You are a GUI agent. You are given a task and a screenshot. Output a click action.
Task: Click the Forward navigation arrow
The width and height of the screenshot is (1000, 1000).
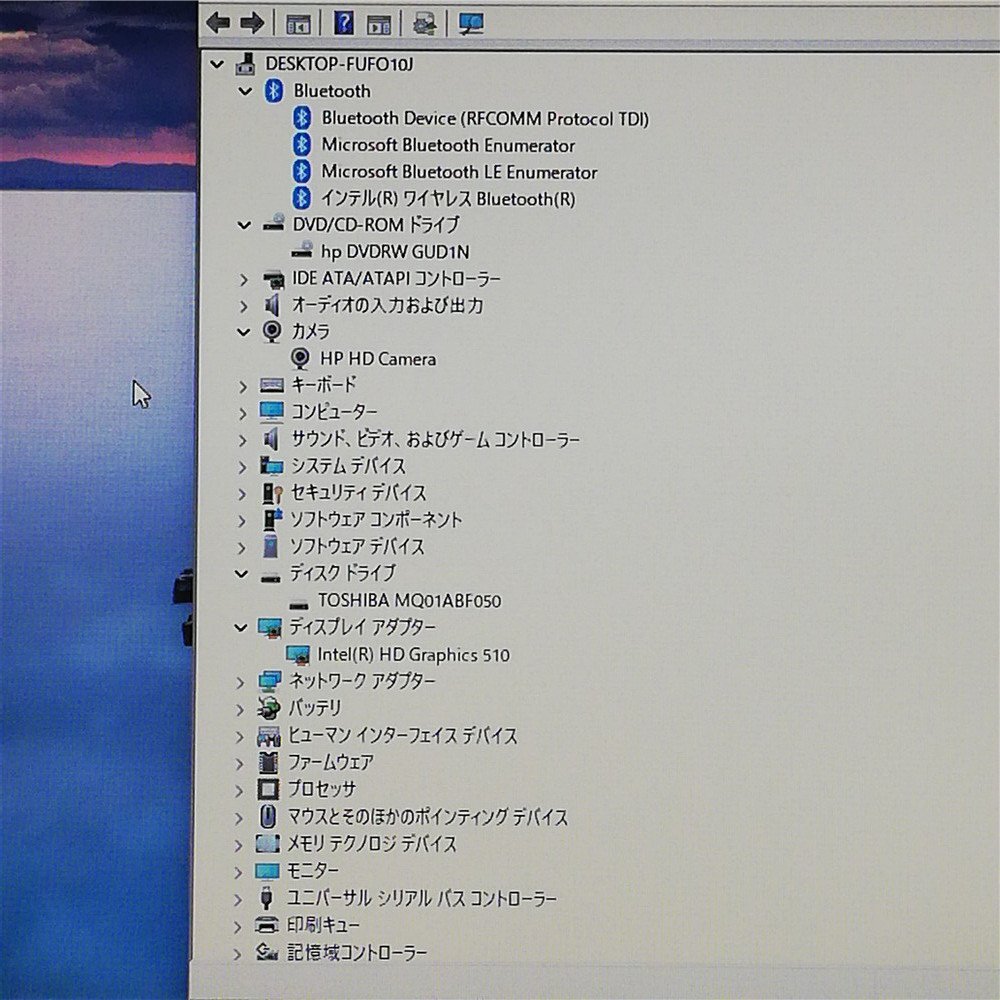pyautogui.click(x=252, y=22)
